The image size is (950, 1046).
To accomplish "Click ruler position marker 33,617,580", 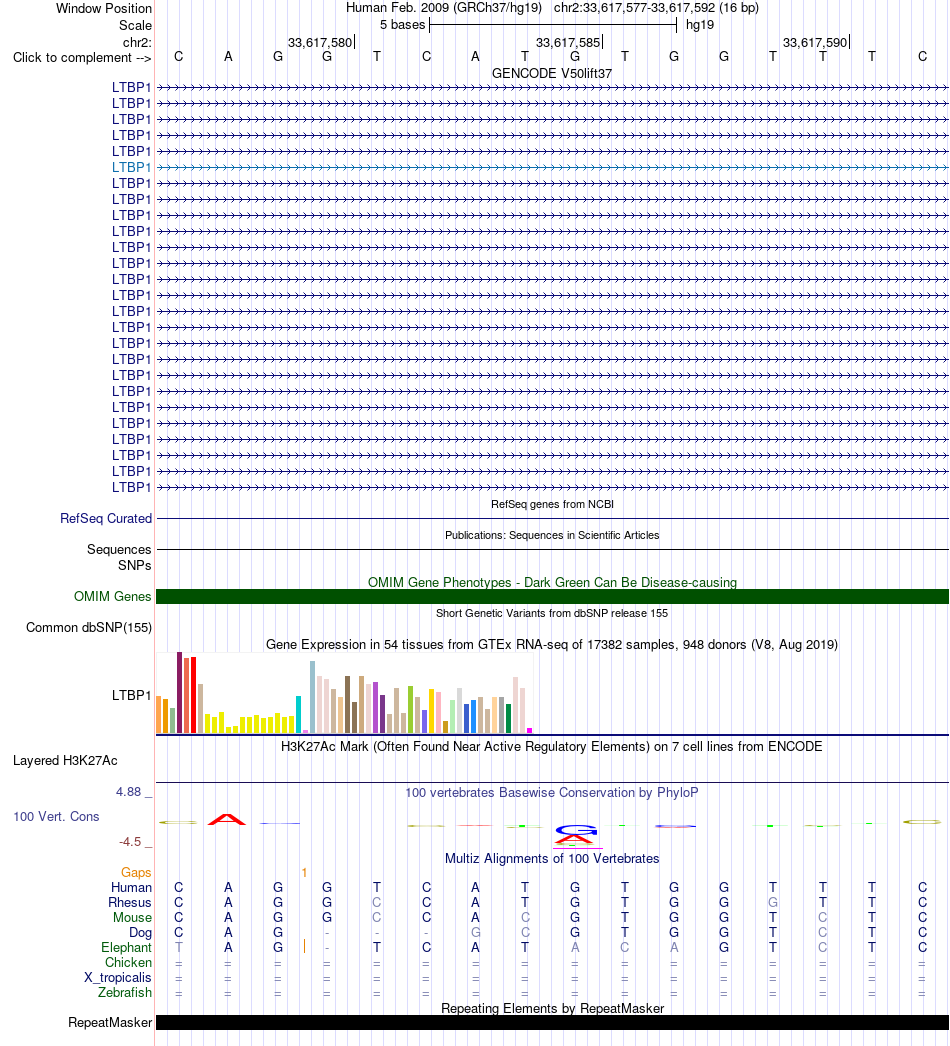I will (320, 43).
